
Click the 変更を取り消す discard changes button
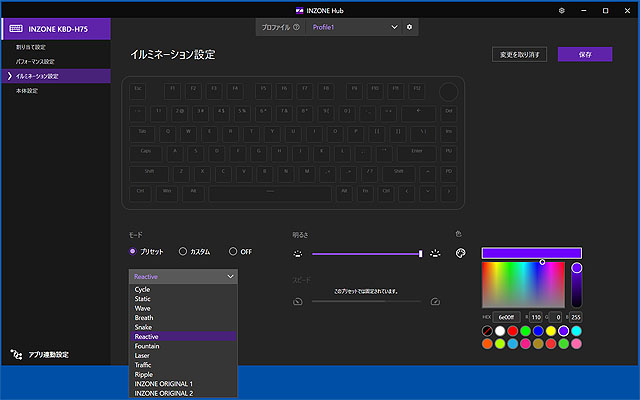click(520, 54)
